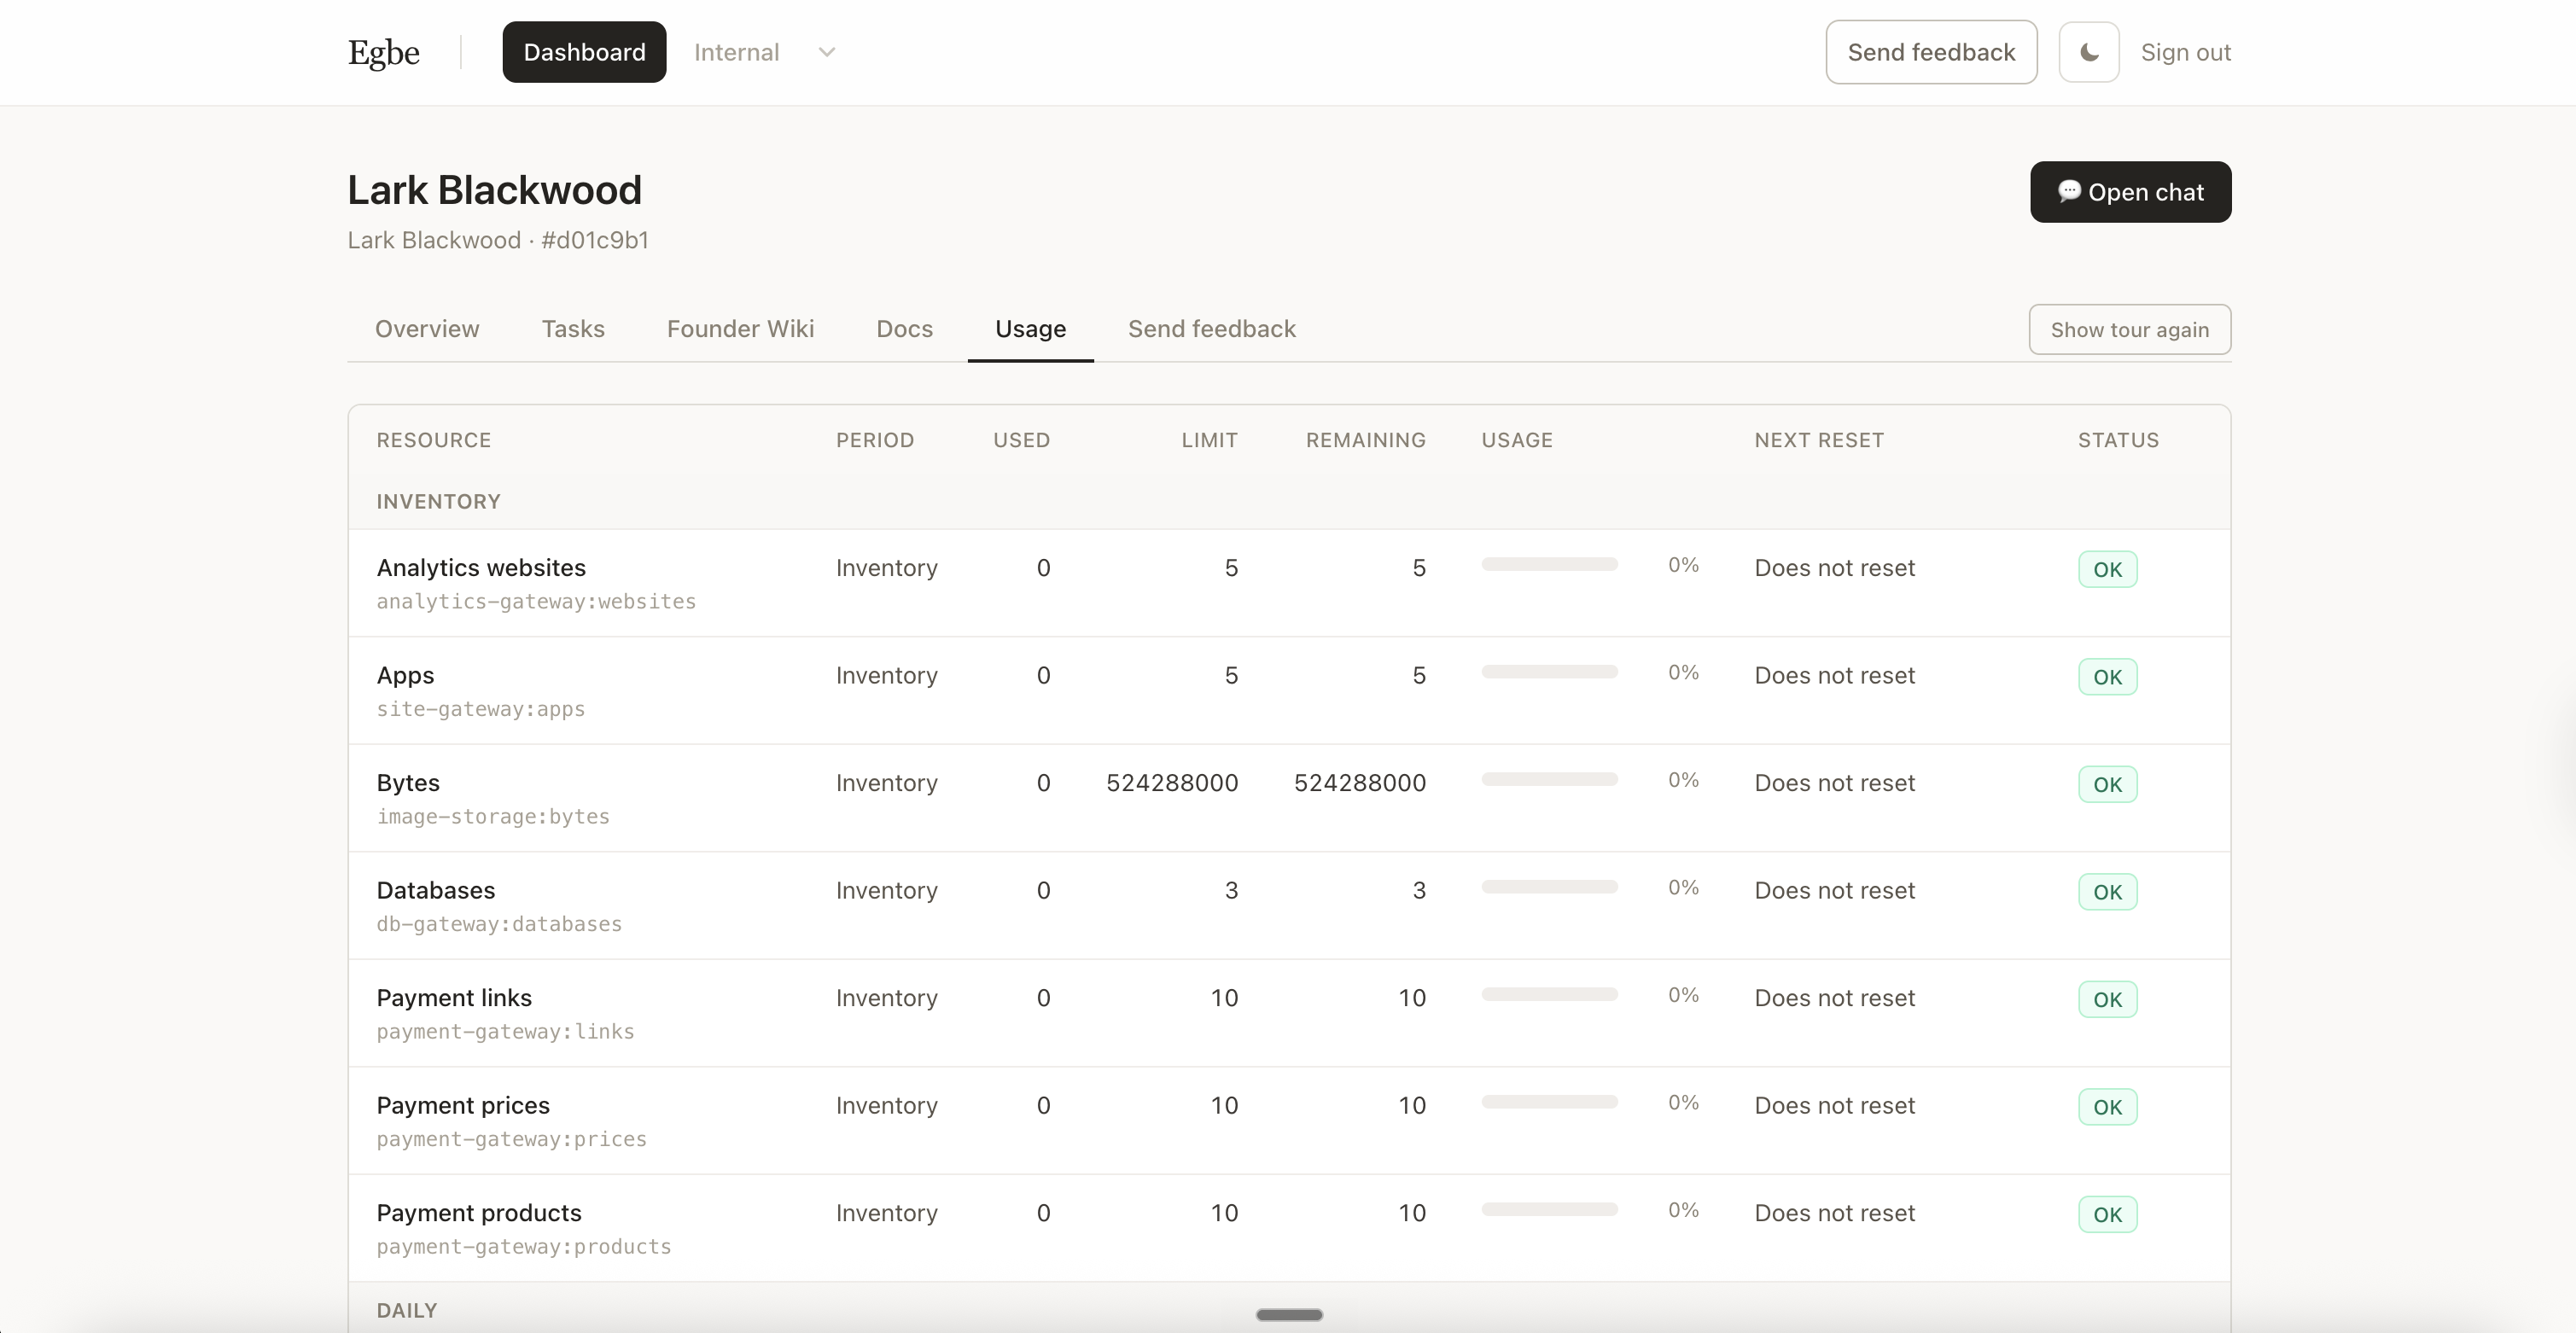The height and width of the screenshot is (1333, 2576).
Task: Open the Dashboard page
Action: pos(584,52)
